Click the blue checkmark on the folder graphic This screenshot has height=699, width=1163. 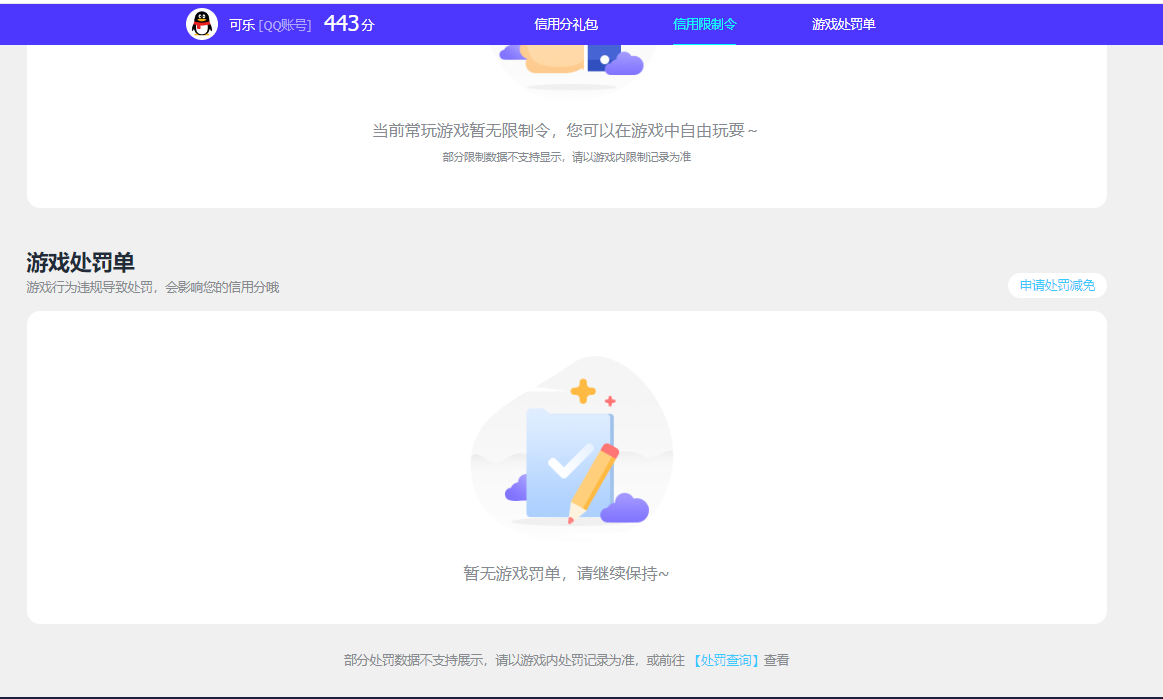[567, 464]
